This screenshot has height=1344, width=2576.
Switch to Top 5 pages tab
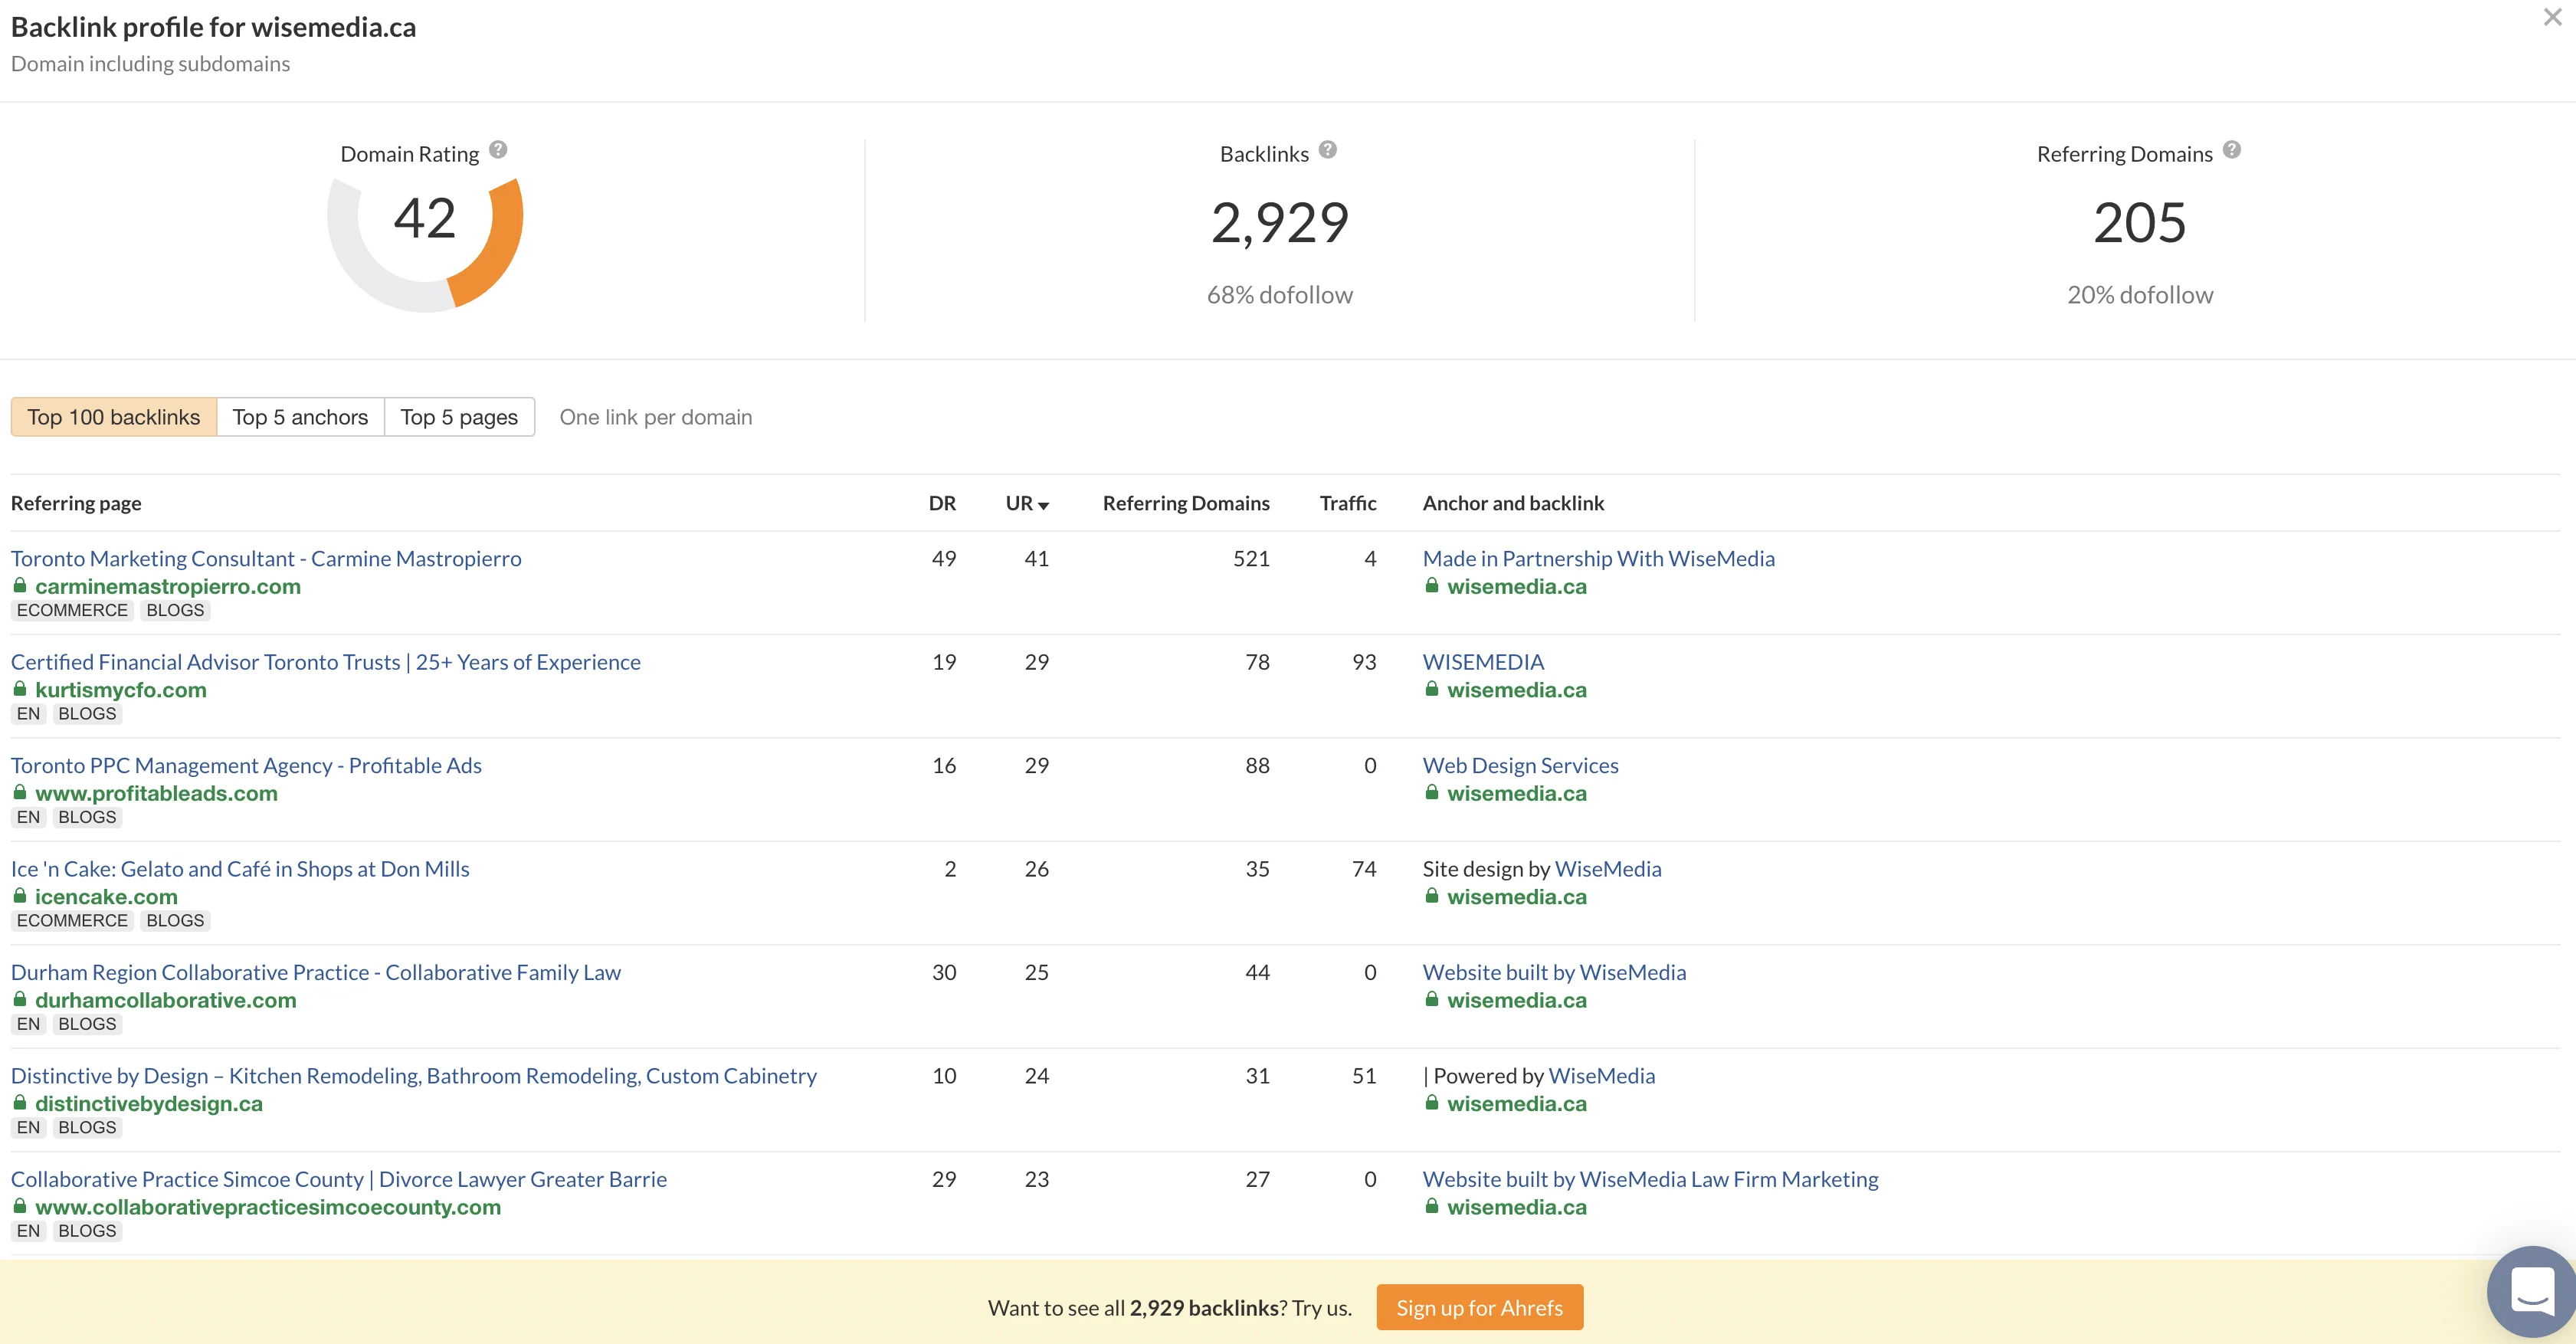click(x=459, y=417)
